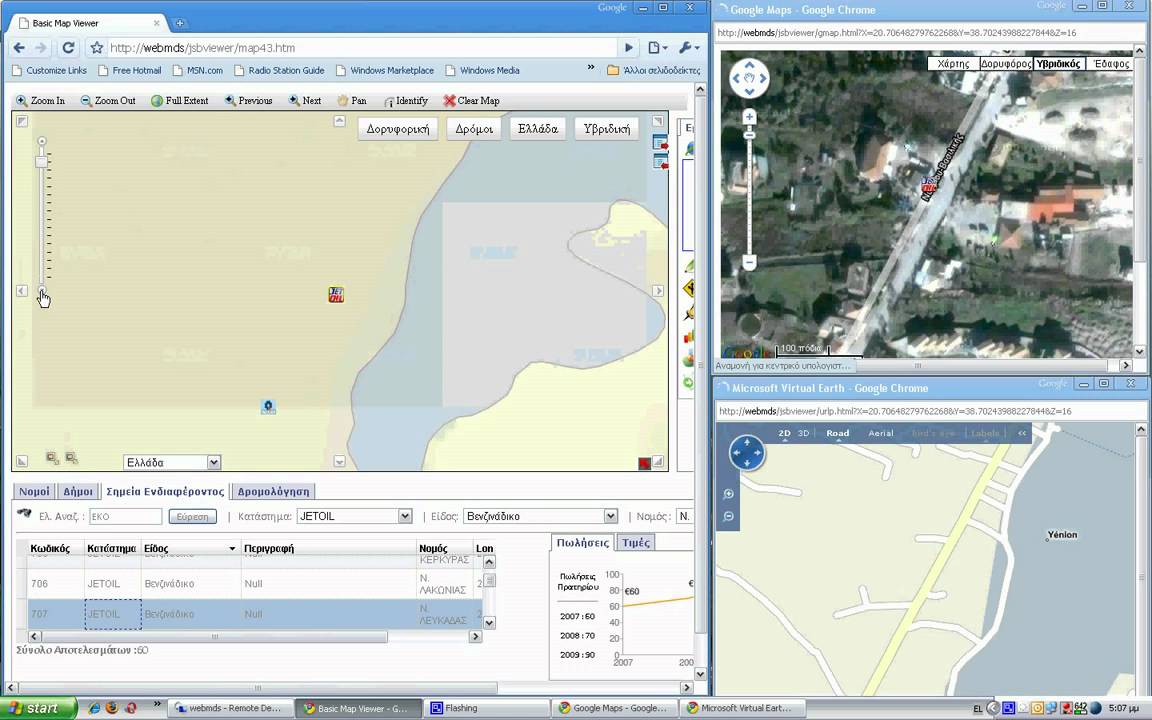This screenshot has height=720, width=1152.
Task: Open the Chrome wrench settings menu
Action: [688, 48]
